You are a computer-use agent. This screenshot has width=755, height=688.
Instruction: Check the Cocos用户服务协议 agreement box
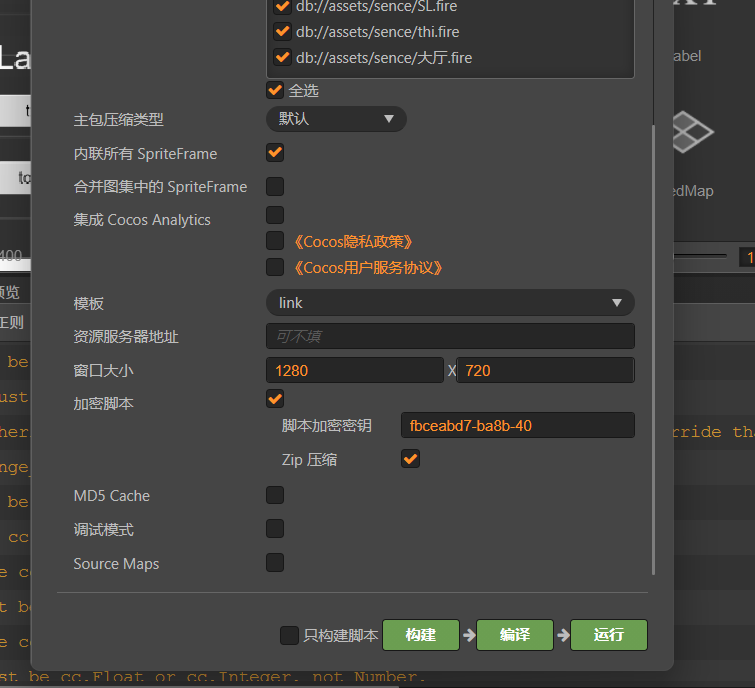coord(275,267)
